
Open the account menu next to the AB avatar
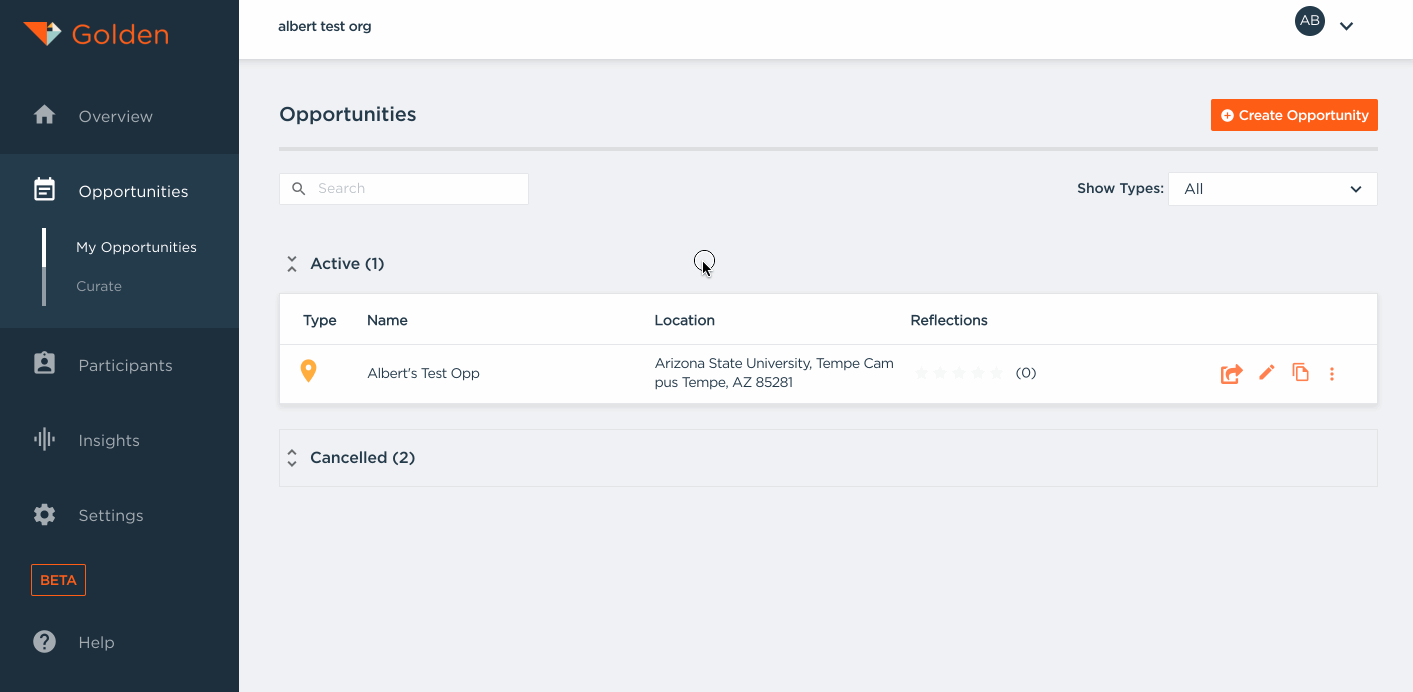1346,25
